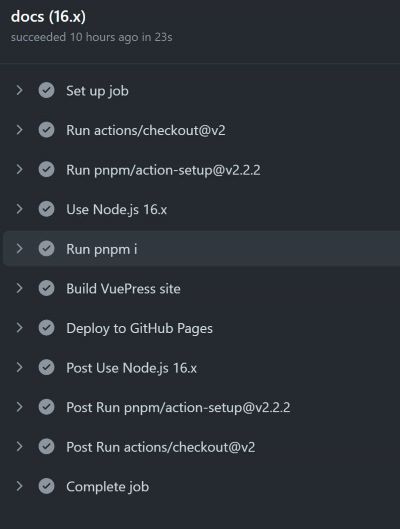
Task: Click the checkmark icon next to Run pnpm/action-setup@v2.2.2
Action: click(46, 170)
